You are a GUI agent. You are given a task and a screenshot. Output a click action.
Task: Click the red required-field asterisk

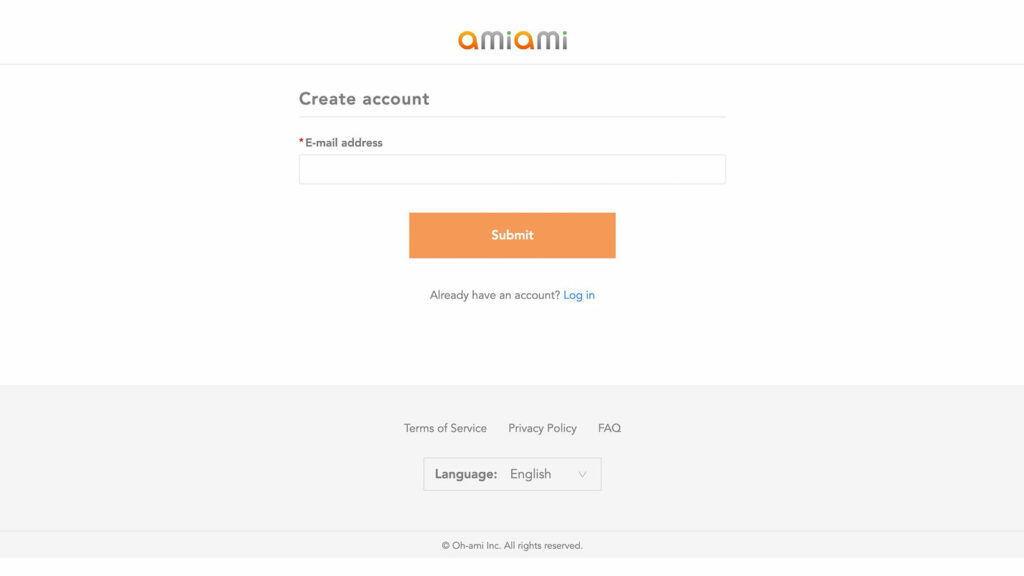[301, 142]
